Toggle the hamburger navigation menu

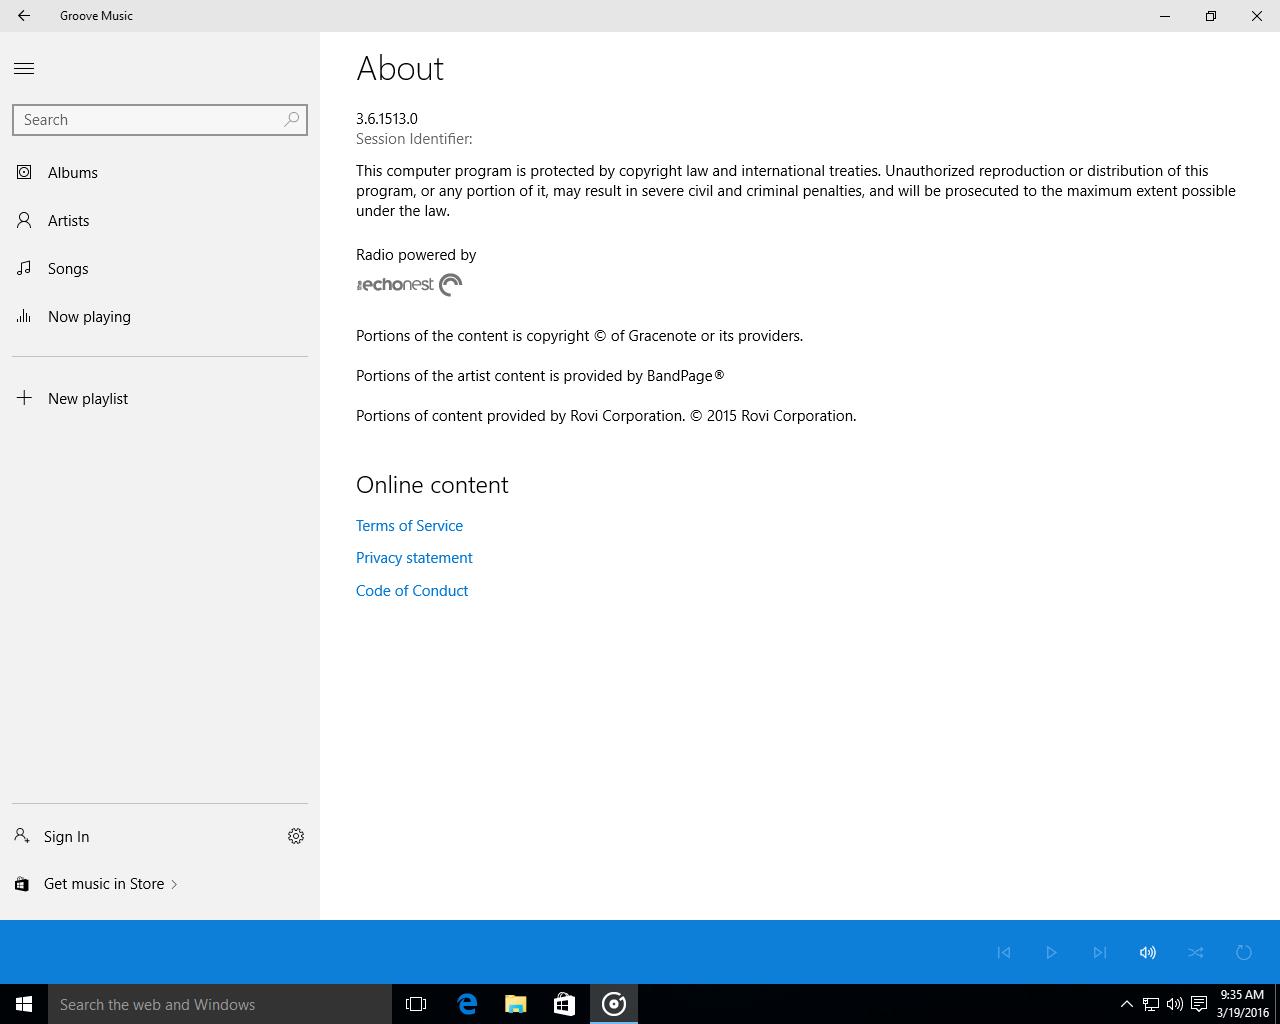24,68
